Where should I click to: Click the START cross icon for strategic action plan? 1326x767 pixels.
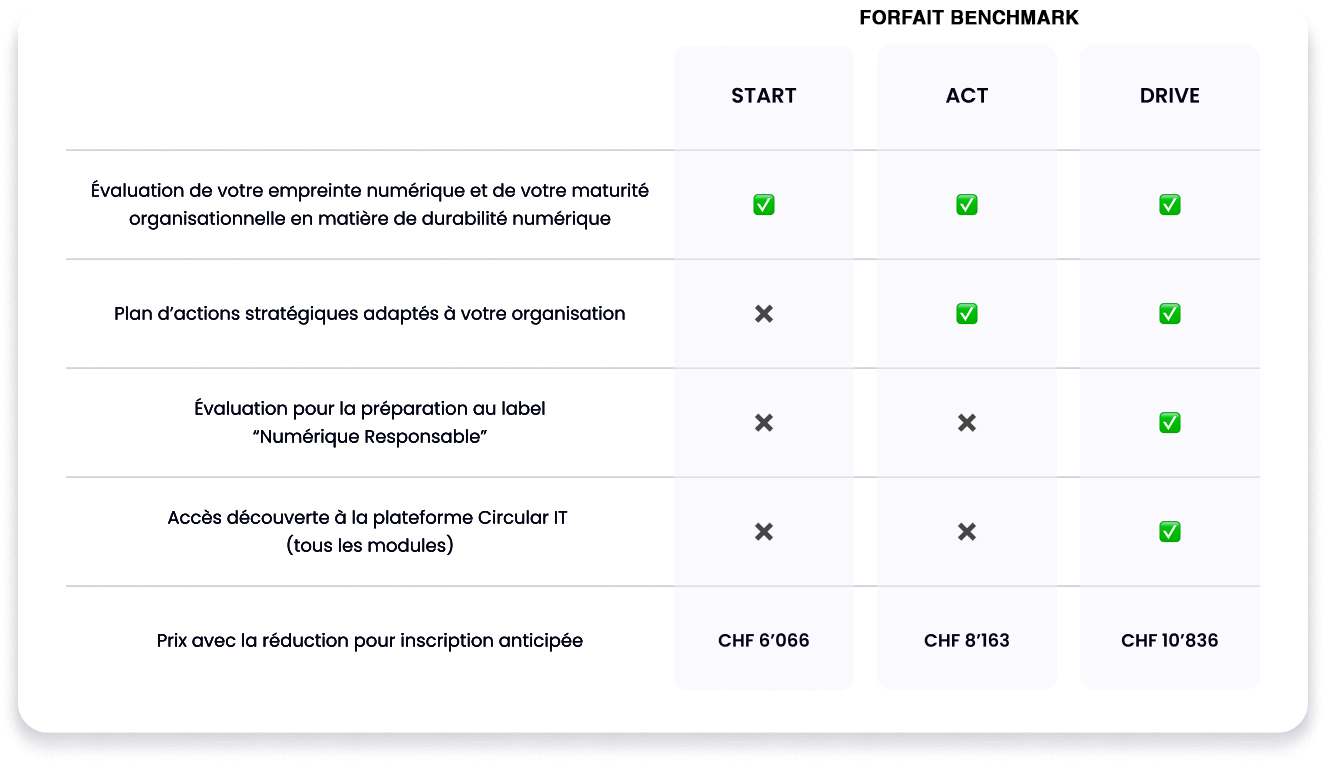click(x=764, y=314)
